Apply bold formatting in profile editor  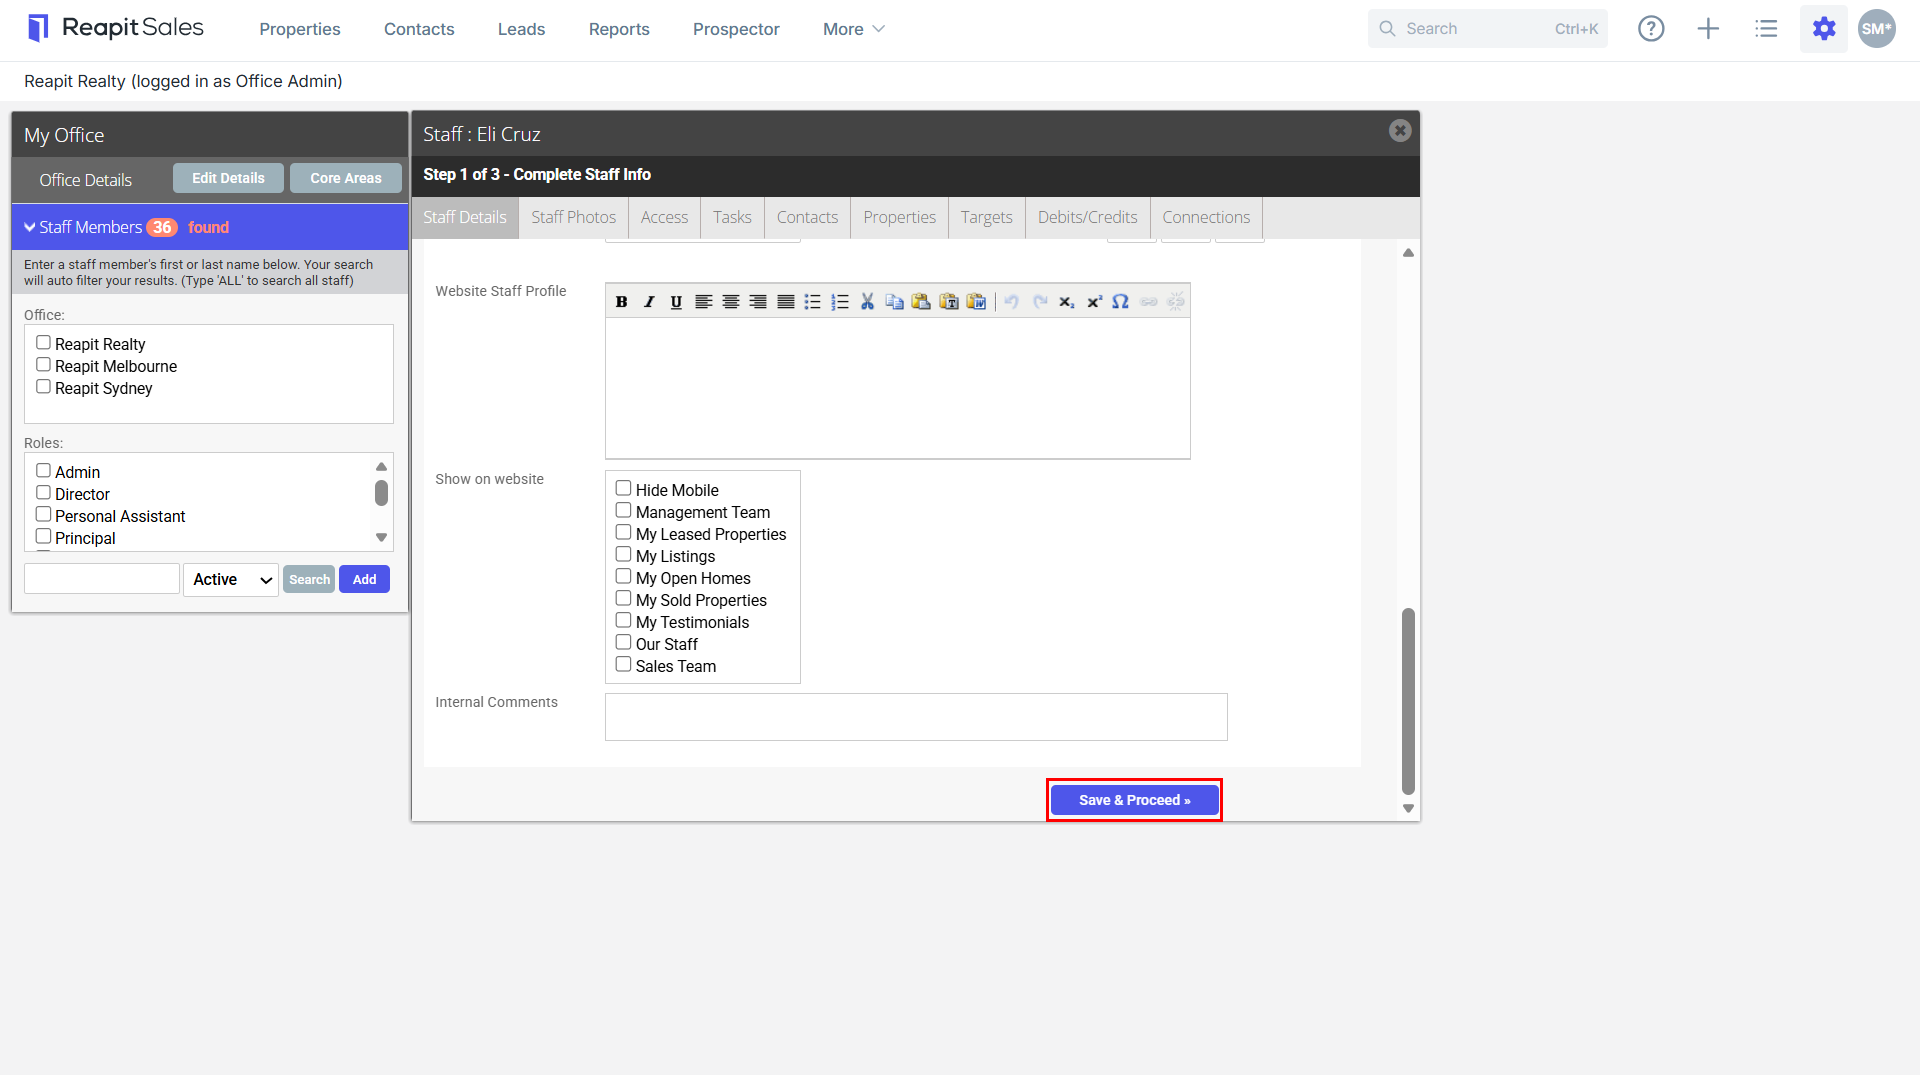tap(622, 302)
